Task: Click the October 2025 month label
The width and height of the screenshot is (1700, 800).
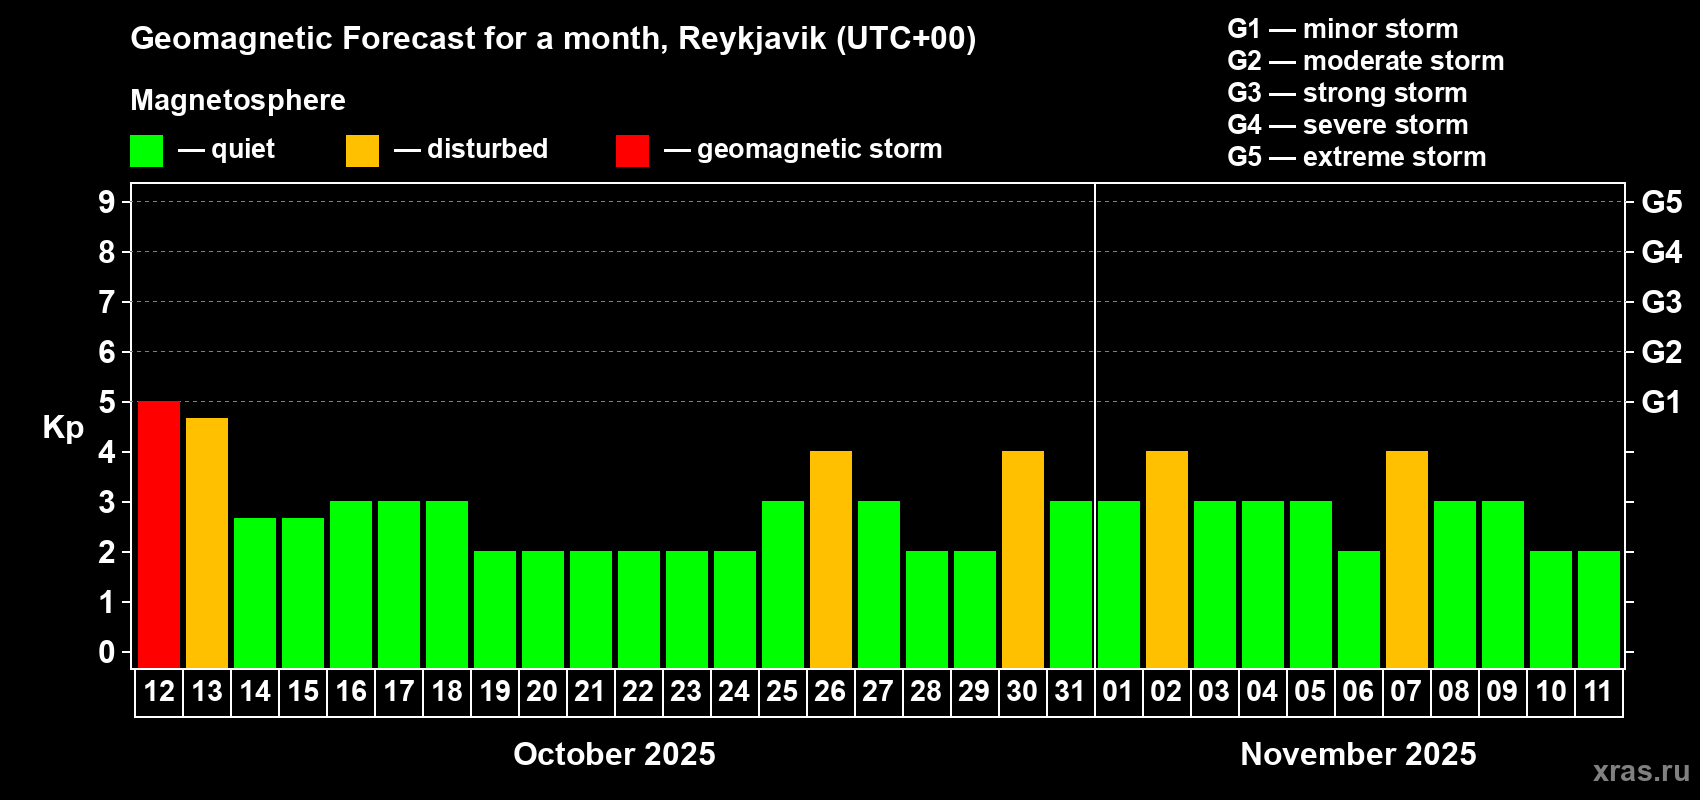Action: tap(614, 754)
